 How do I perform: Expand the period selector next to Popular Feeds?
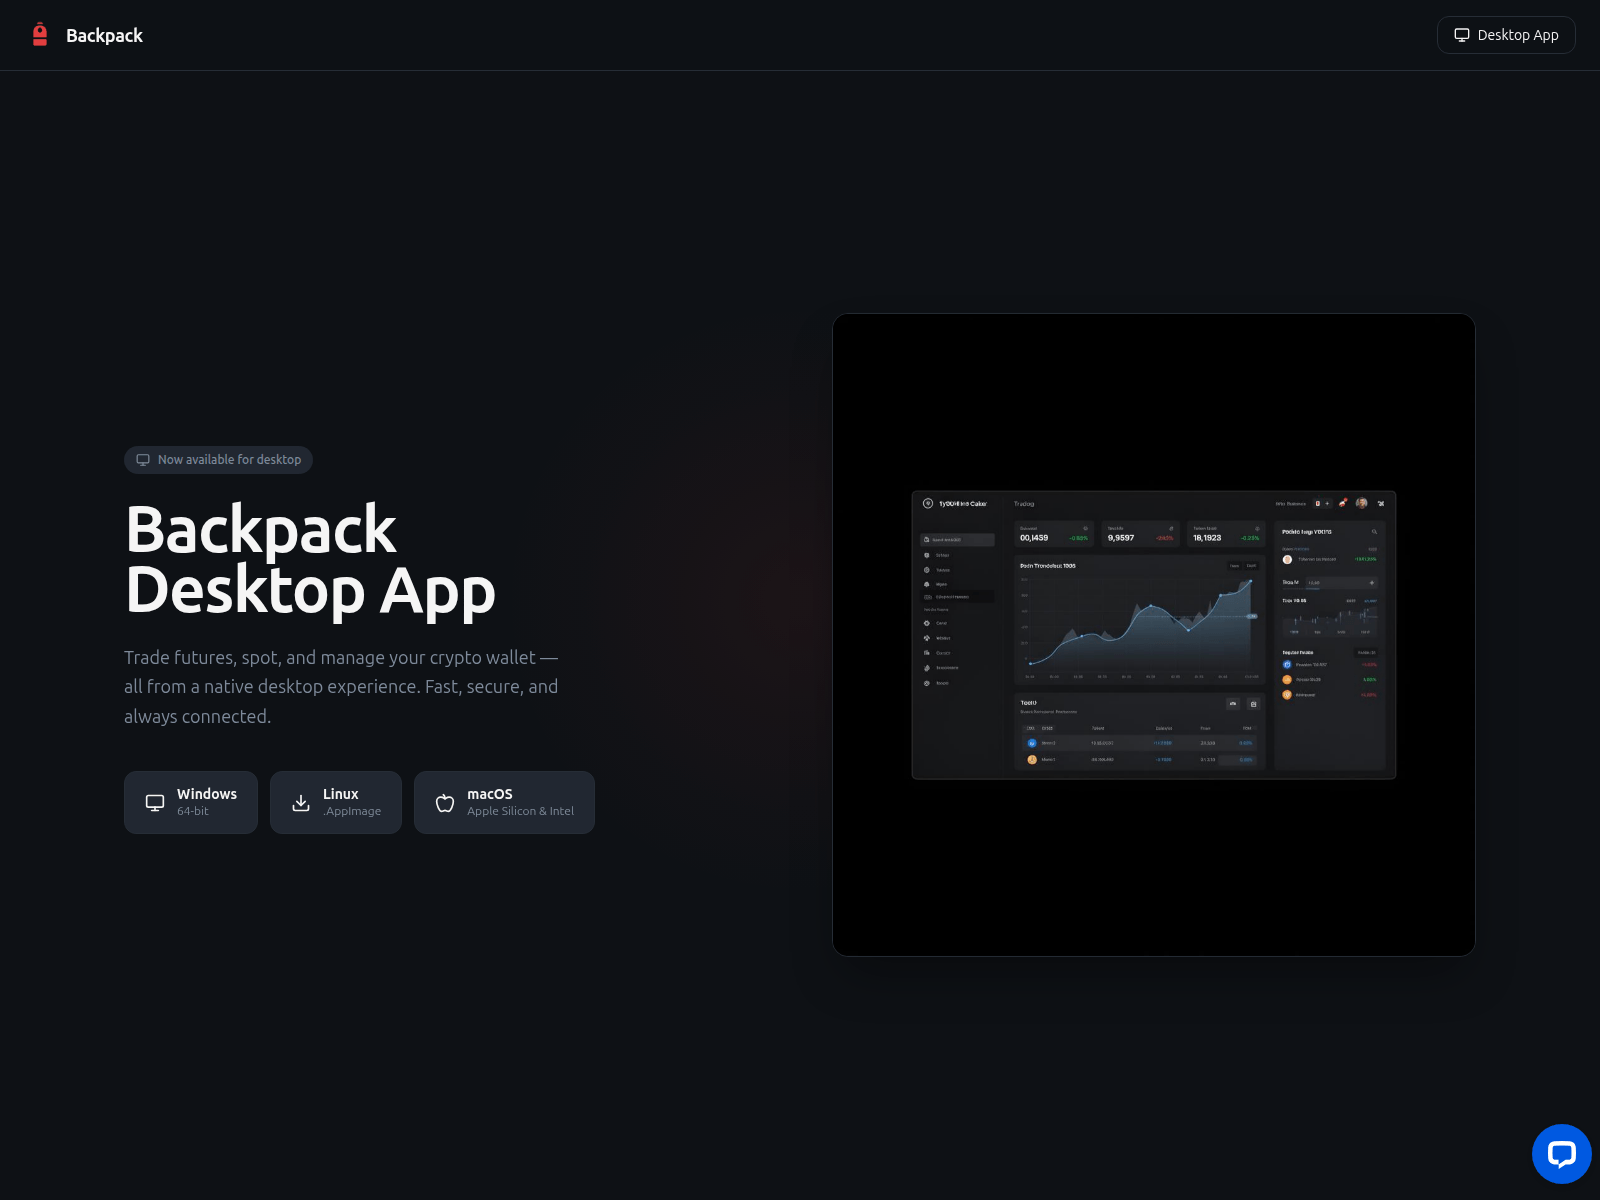click(1366, 653)
